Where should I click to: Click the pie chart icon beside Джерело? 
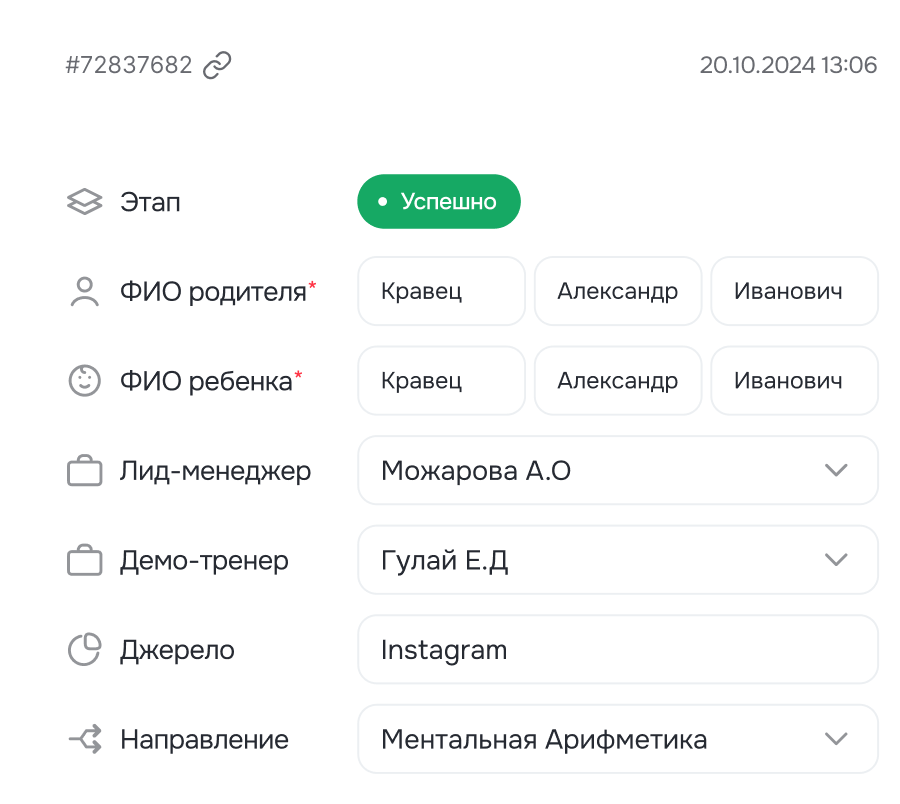[x=85, y=650]
